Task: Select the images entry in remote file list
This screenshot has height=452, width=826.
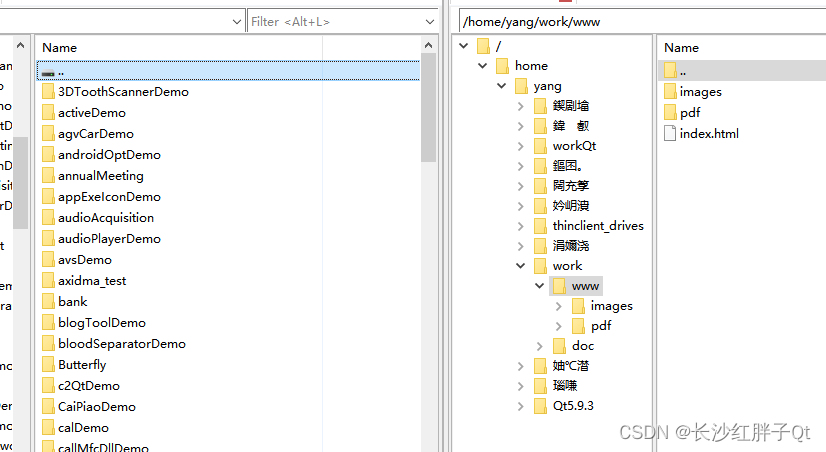Action: click(701, 92)
